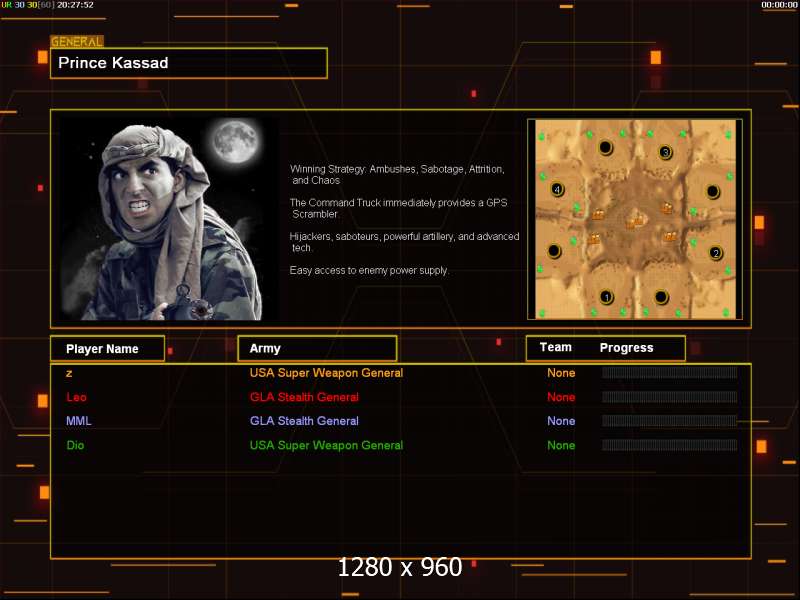
Task: Pick the unnumbered start slot above slot 2
Action: 713,192
